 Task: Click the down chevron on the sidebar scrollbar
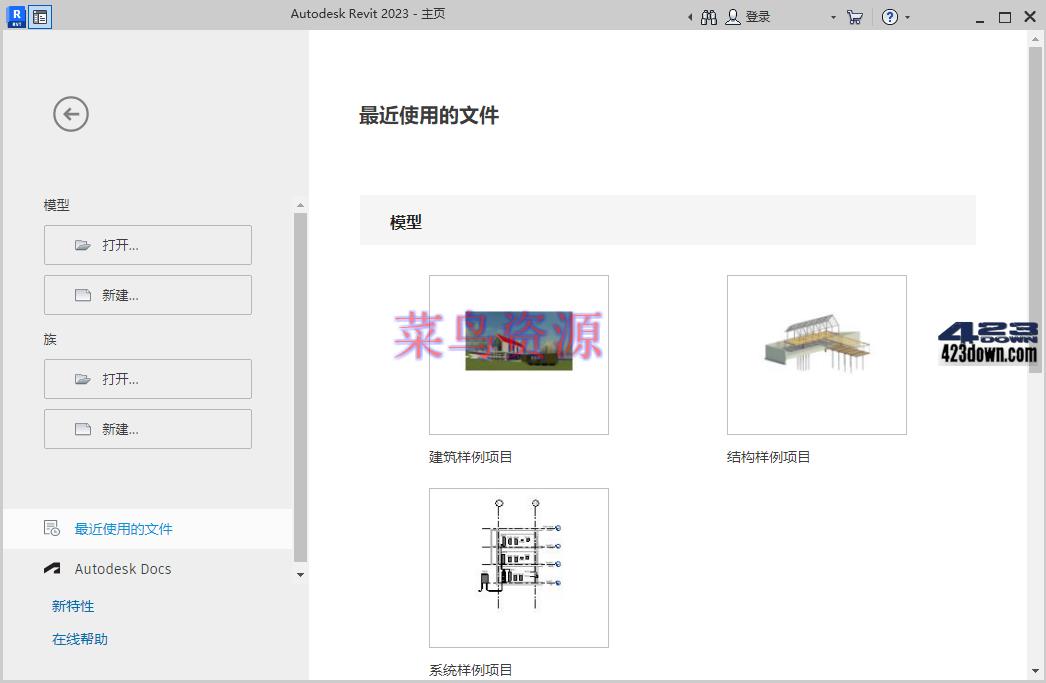coord(300,575)
